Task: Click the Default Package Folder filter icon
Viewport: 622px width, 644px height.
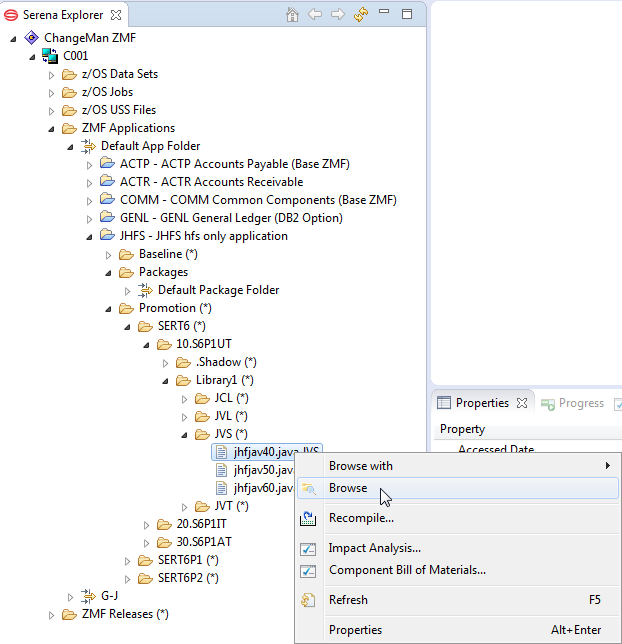Action: pos(145,290)
